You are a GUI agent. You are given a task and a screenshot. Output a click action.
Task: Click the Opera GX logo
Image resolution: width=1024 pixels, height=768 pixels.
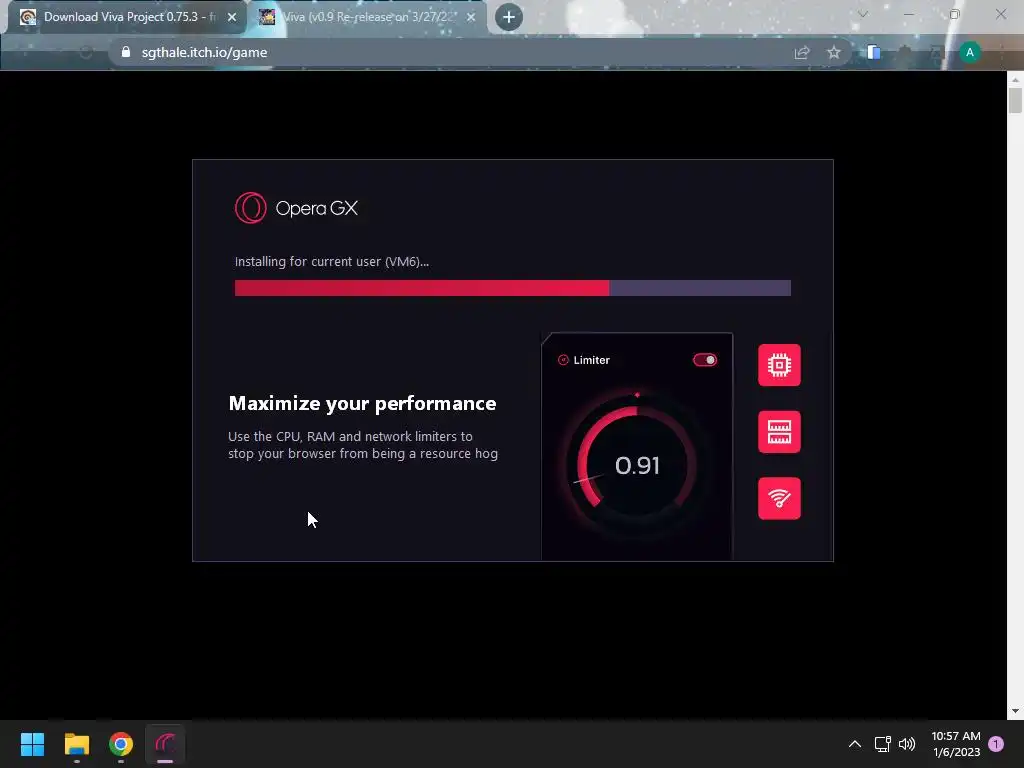(x=296, y=208)
